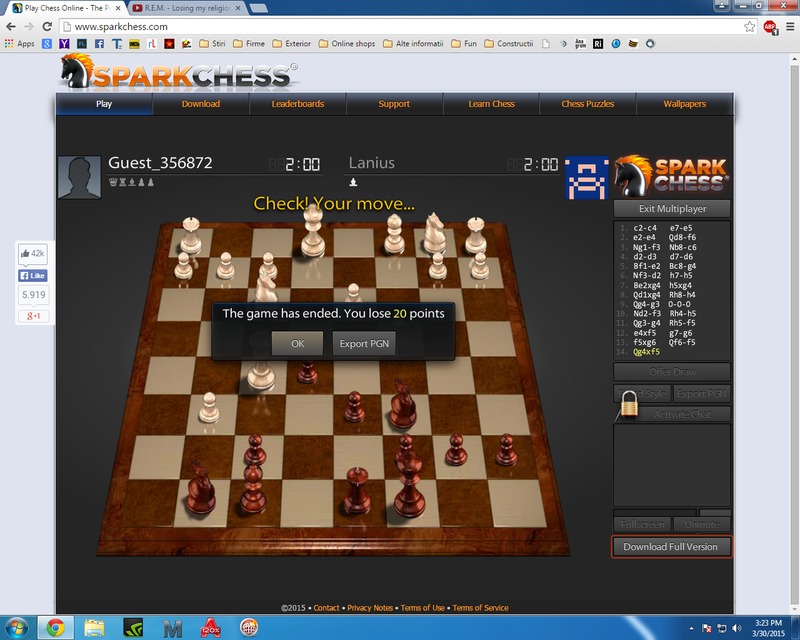Click OK in the game ended dialog
Image resolution: width=800 pixels, height=640 pixels.
coord(297,343)
